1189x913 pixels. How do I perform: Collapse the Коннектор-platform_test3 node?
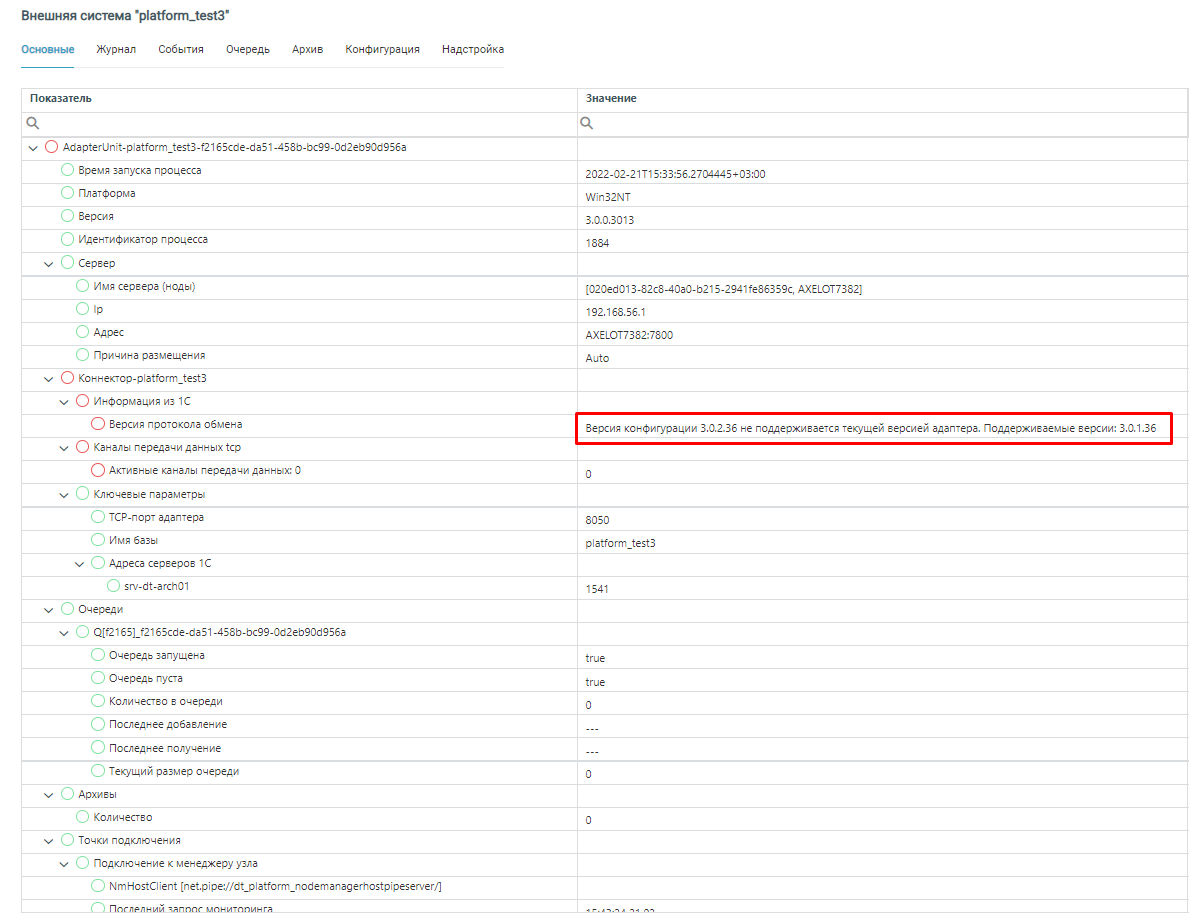[48, 378]
